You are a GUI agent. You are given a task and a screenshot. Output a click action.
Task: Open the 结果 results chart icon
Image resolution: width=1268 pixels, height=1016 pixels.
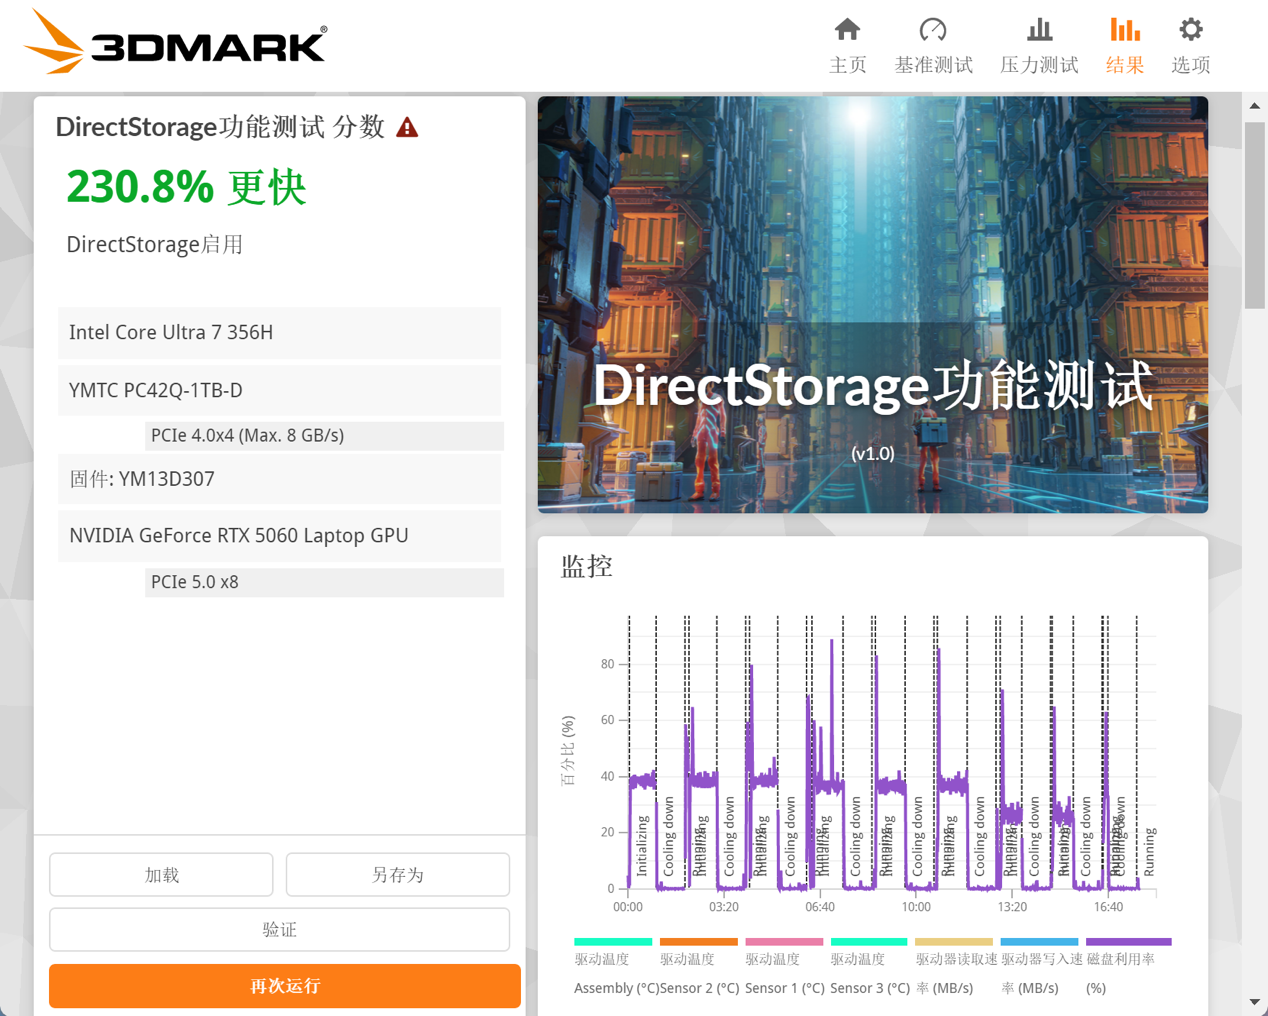(1125, 30)
